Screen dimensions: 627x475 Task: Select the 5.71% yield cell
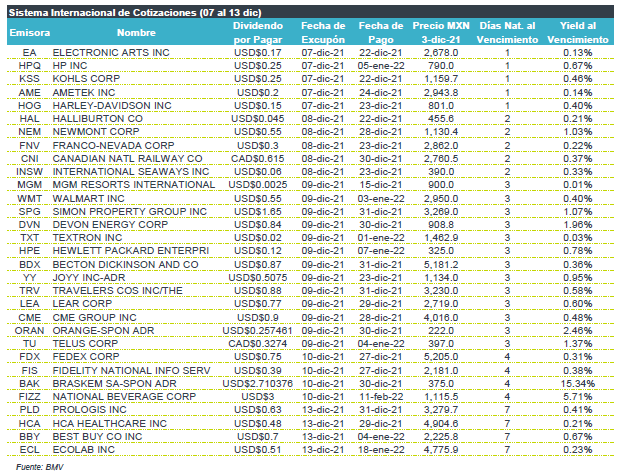(578, 397)
